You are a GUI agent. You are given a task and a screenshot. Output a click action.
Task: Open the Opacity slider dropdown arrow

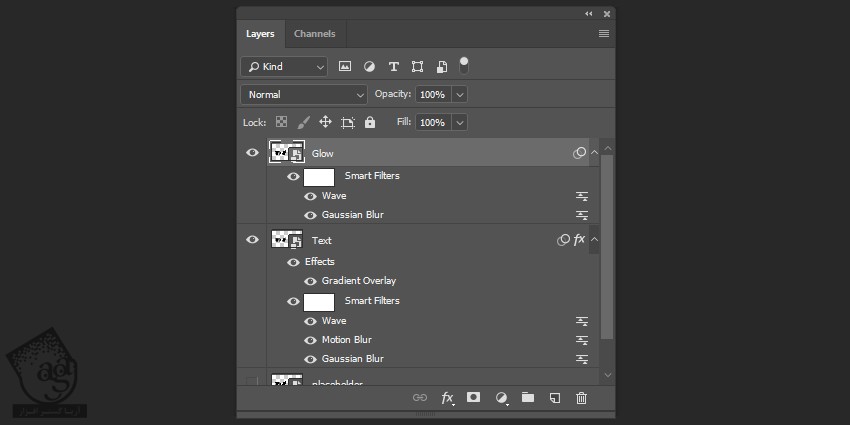[x=459, y=94]
